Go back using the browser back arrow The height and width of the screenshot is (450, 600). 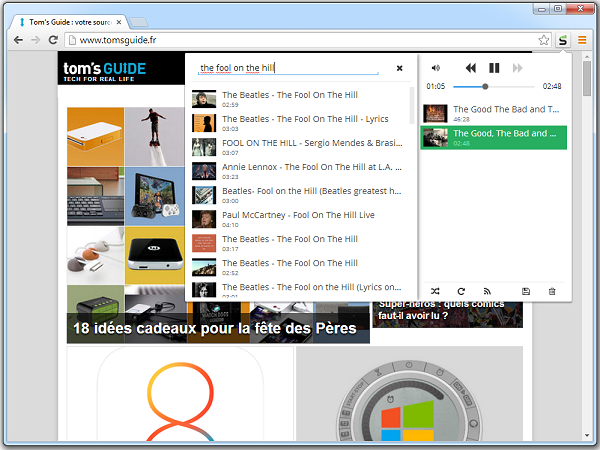click(x=18, y=40)
